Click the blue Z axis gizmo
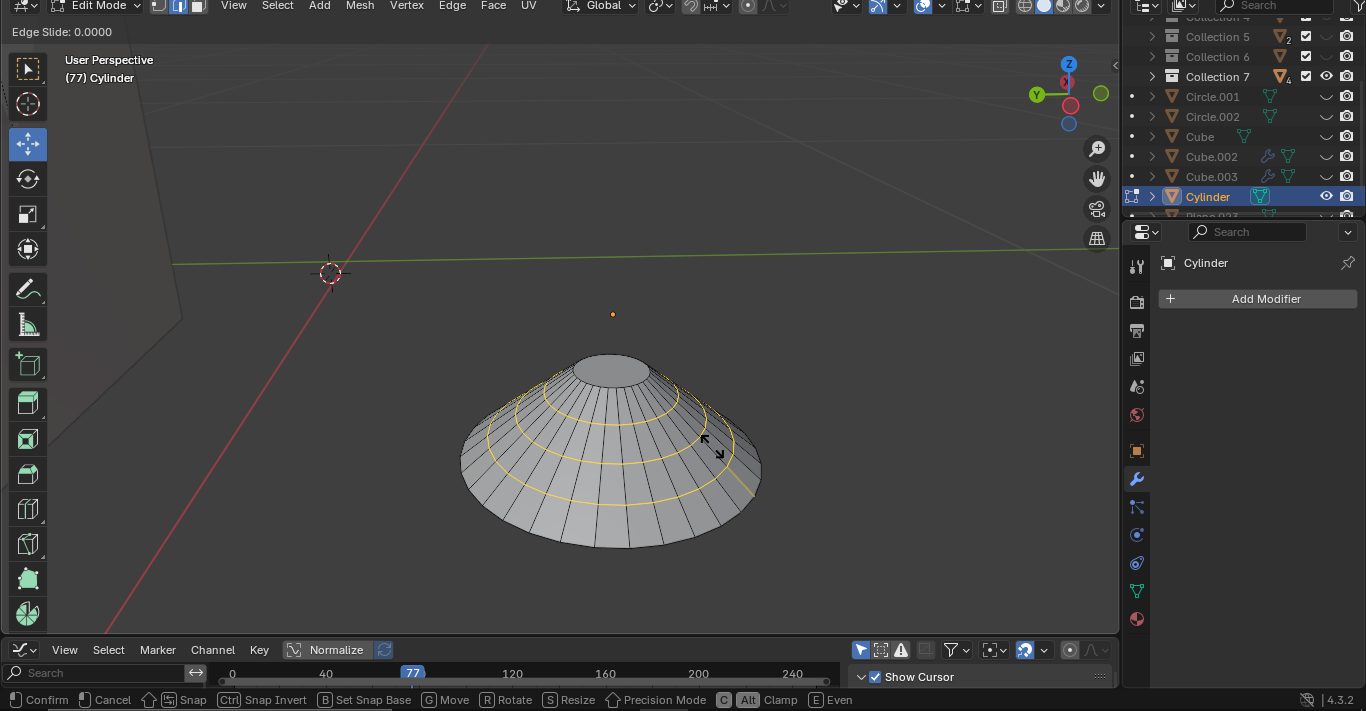Viewport: 1366px width, 711px height. (1069, 64)
